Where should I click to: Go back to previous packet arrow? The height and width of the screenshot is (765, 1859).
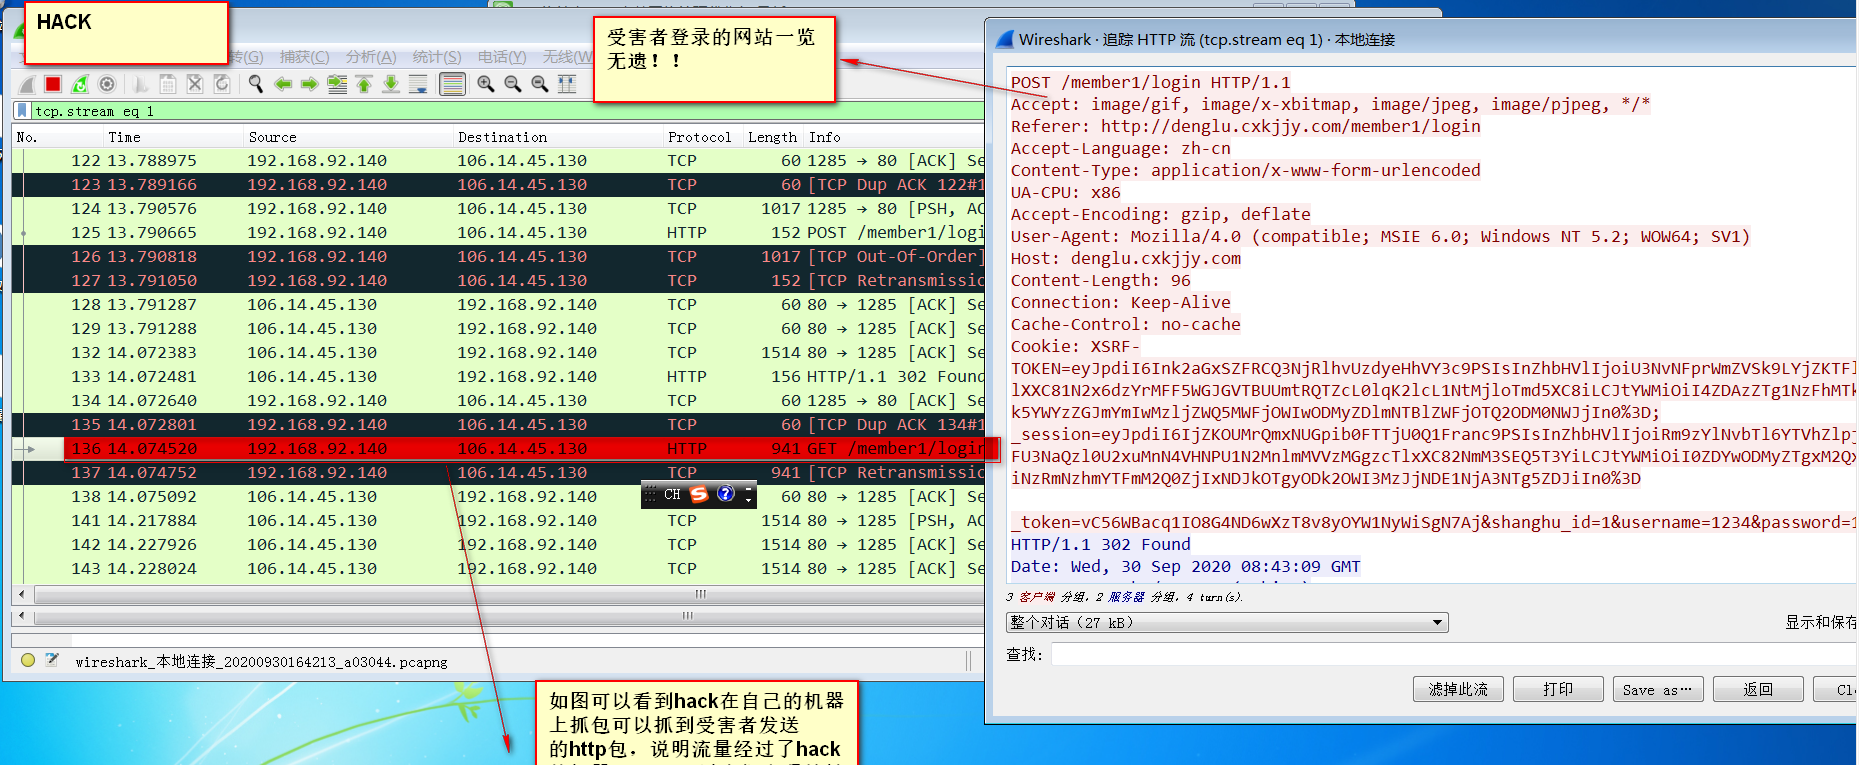[x=283, y=84]
